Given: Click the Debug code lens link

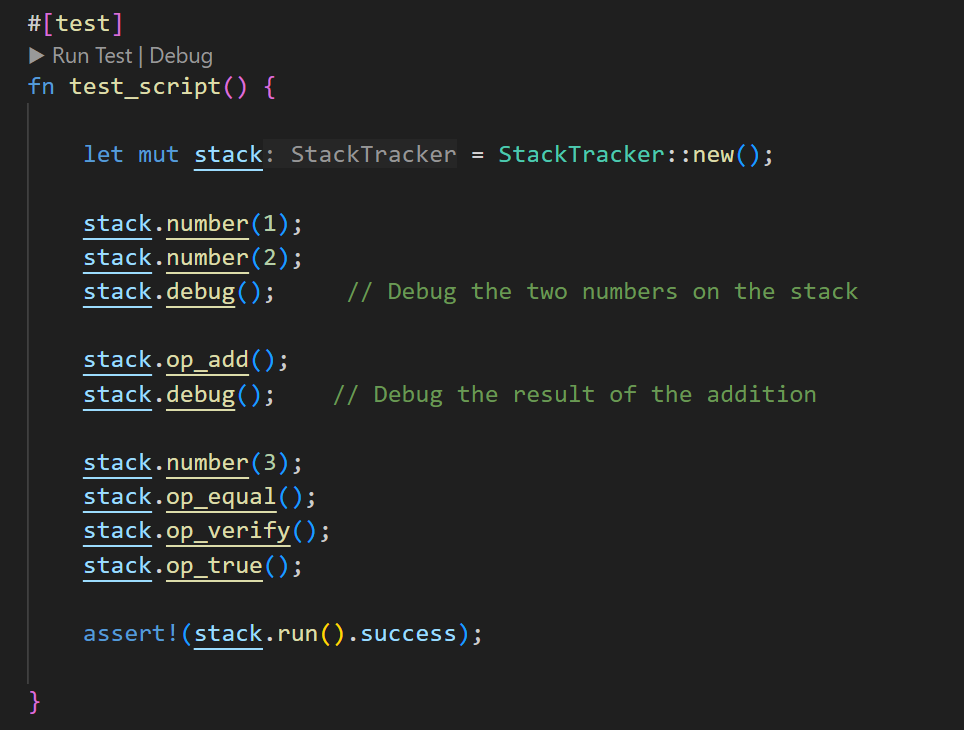Looking at the screenshot, I should 181,56.
